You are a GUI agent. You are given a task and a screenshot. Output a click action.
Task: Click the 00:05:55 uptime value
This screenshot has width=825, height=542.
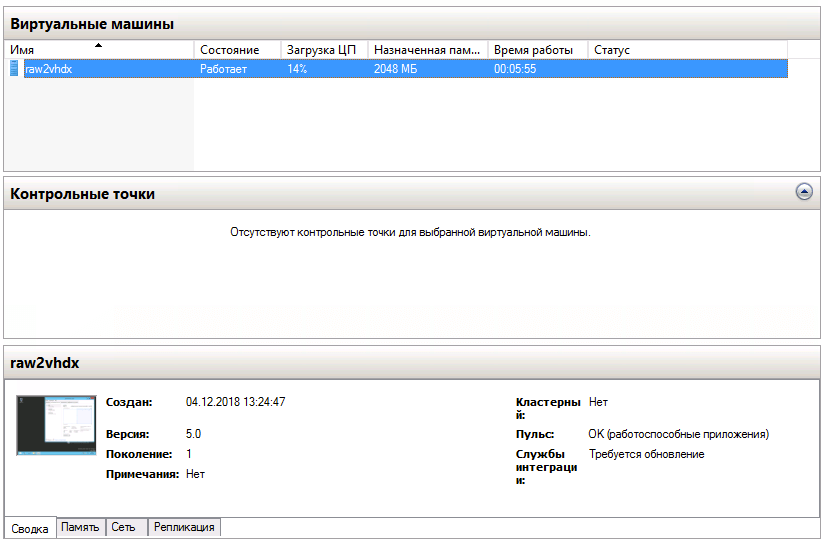point(515,69)
